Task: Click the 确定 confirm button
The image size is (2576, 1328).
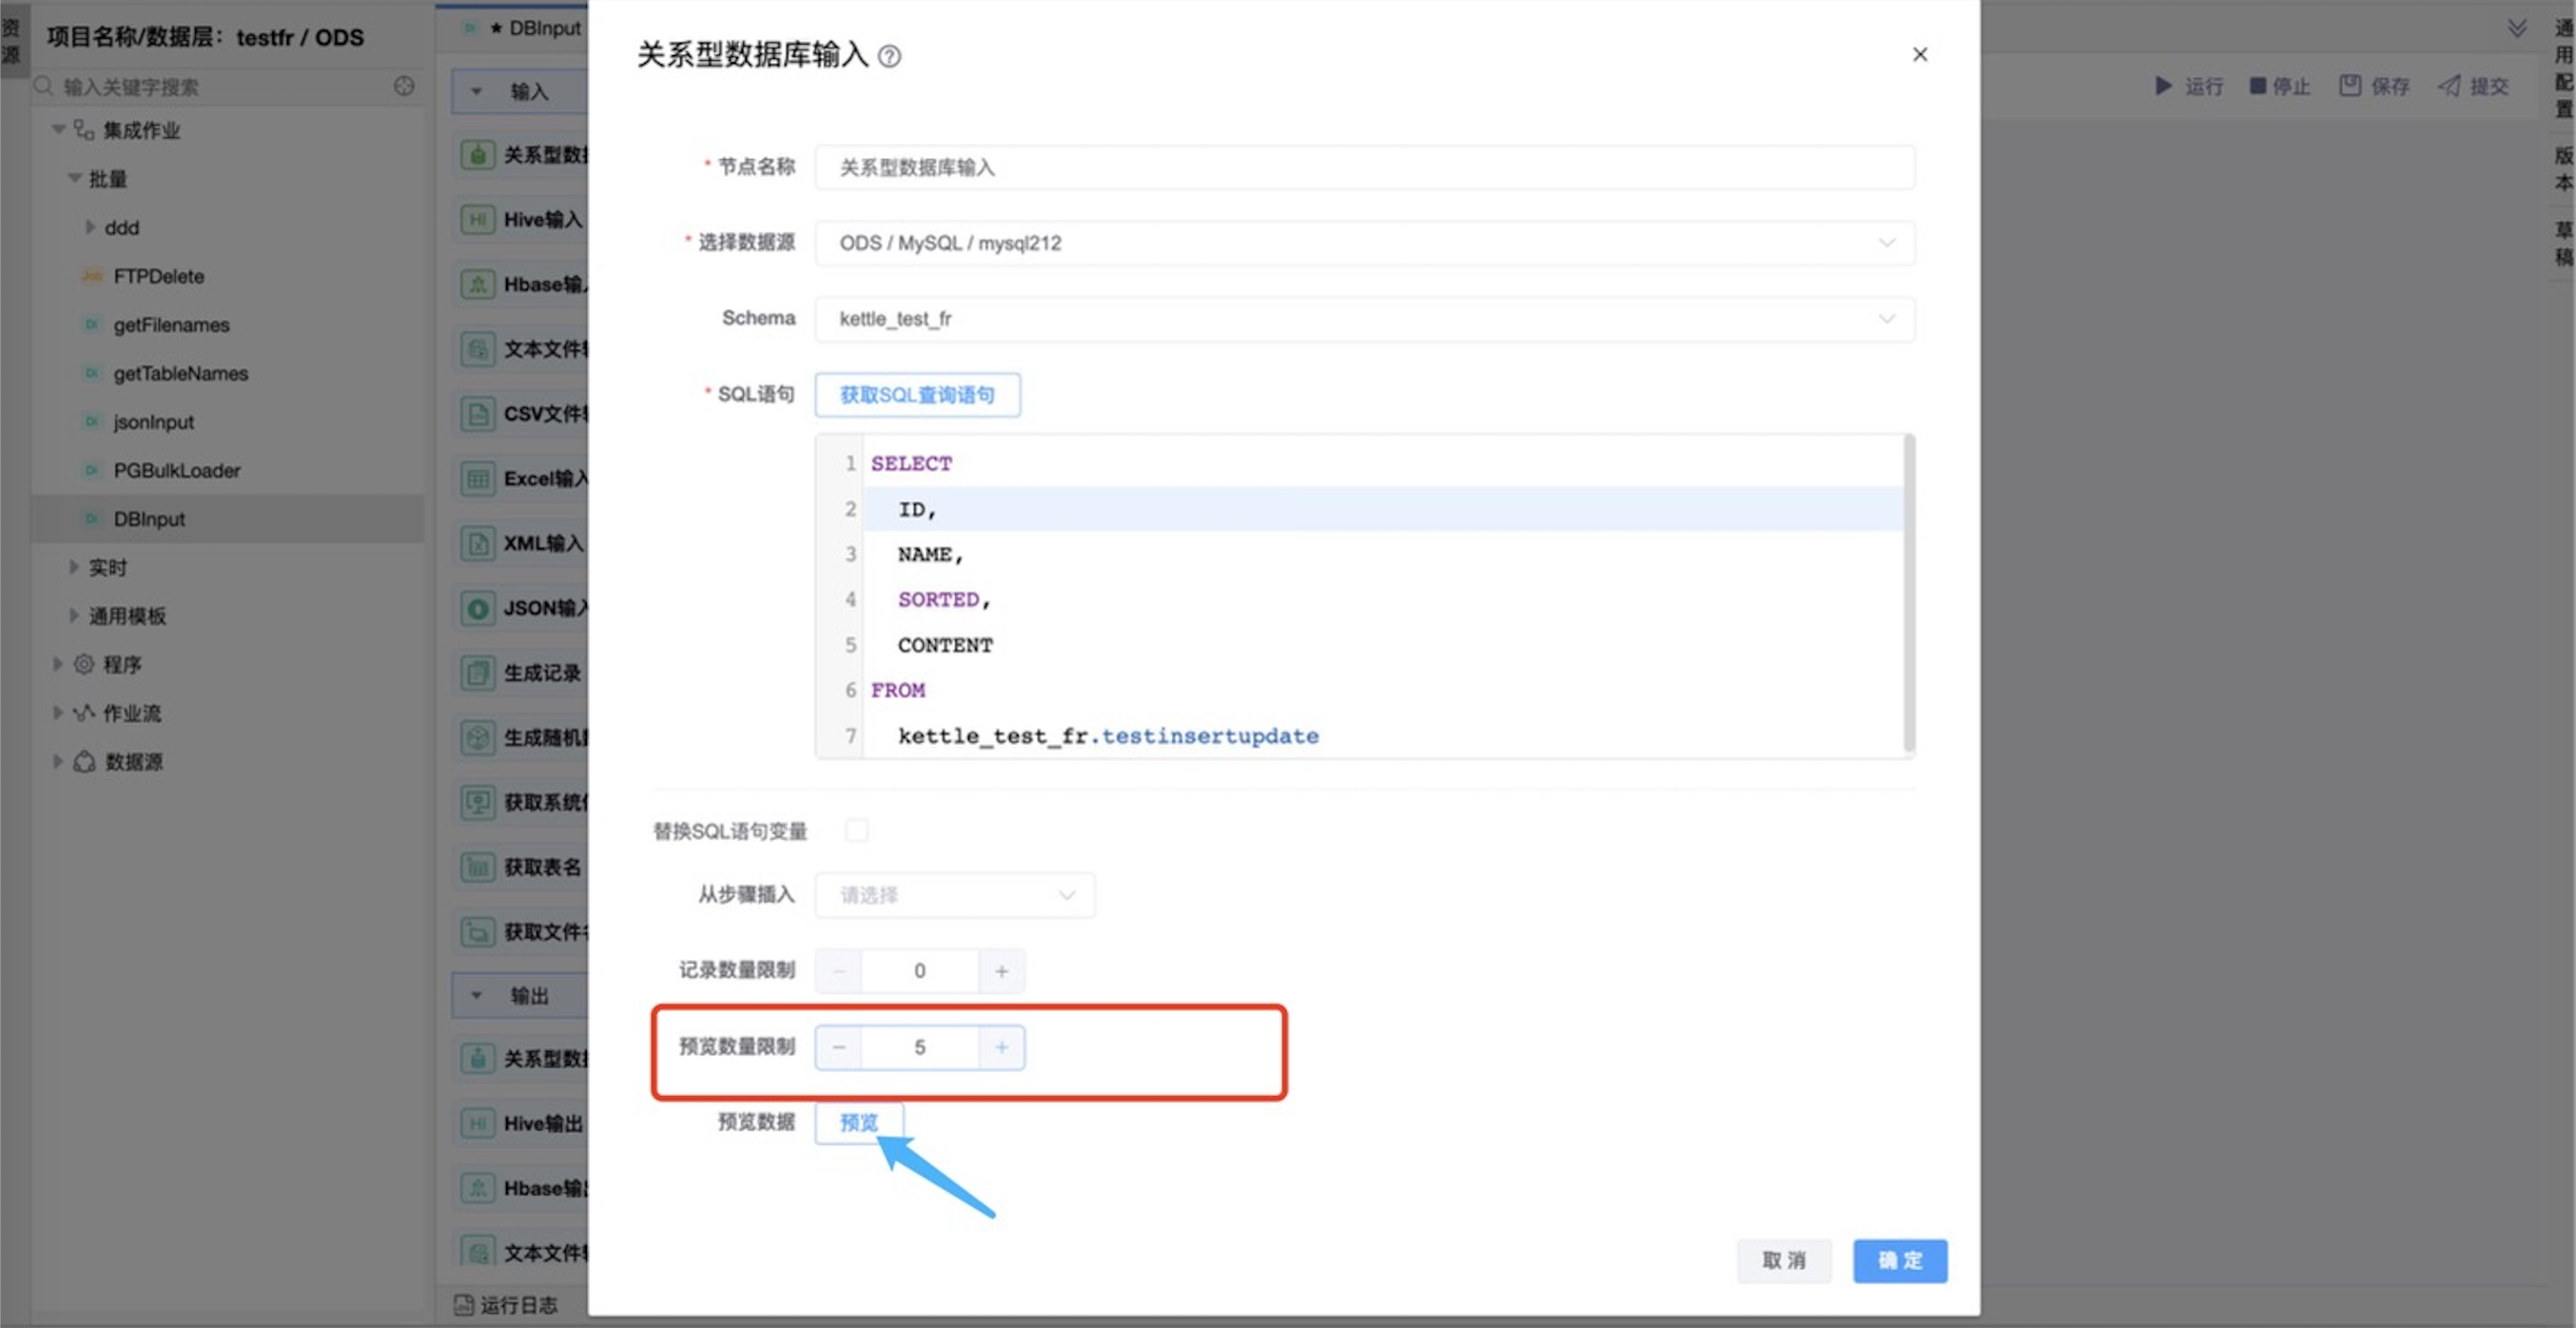Action: pos(1899,1260)
